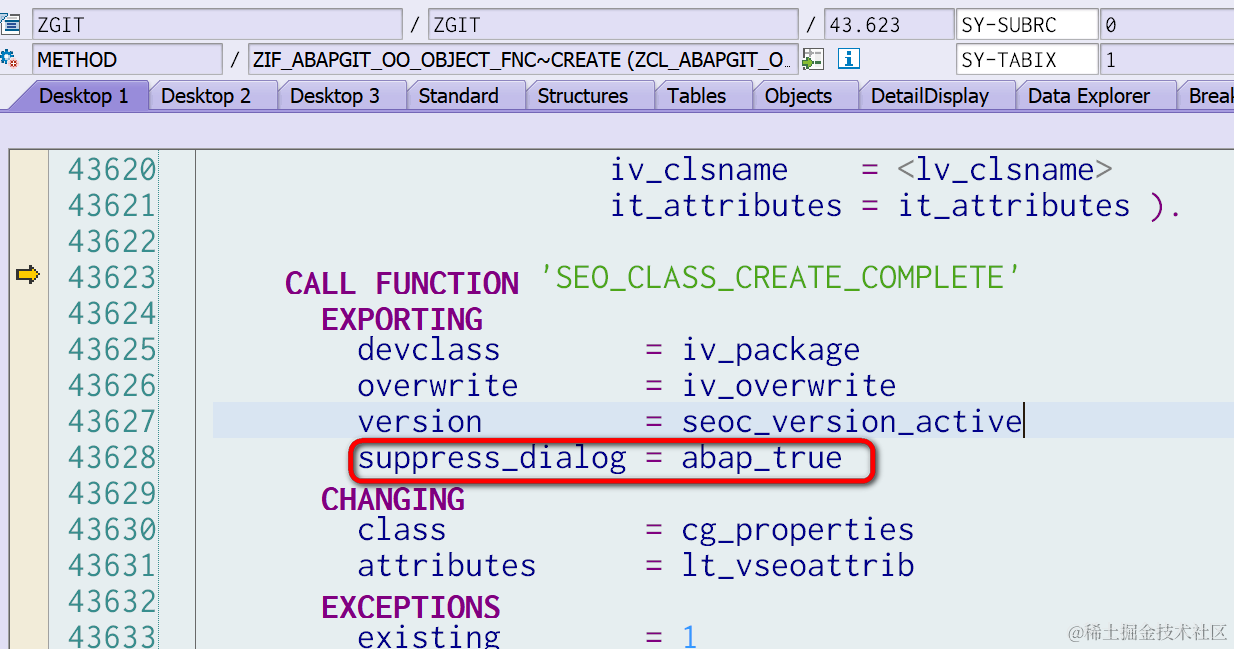Click it_attributes parameter name on line 43621
The width and height of the screenshot is (1234, 649).
(726, 205)
